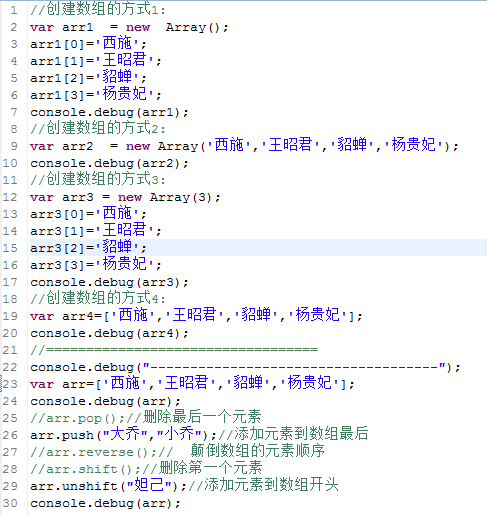487x516 pixels.
Task: Click arr.push("大乔","小乔") call
Action: coord(123,435)
